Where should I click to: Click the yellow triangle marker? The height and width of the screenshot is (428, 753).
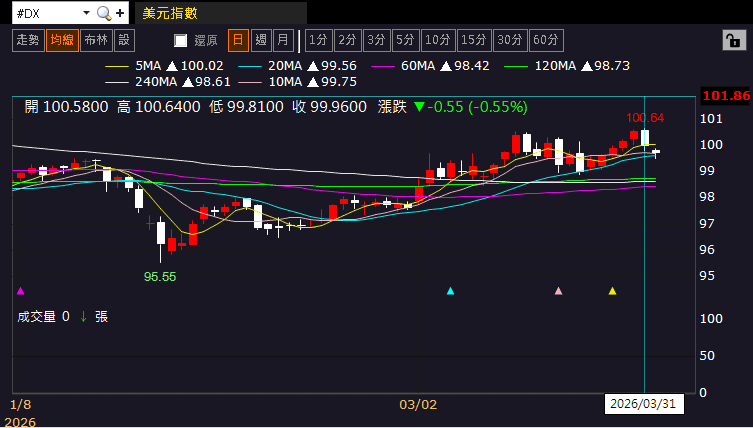point(612,291)
